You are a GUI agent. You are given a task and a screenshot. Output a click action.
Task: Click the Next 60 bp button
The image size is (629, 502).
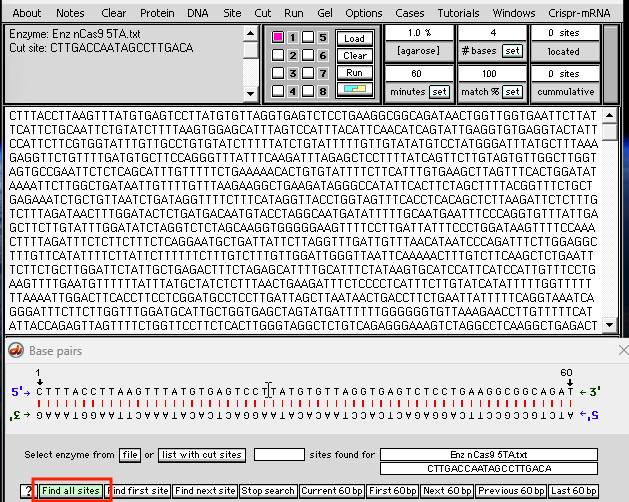[447, 491]
